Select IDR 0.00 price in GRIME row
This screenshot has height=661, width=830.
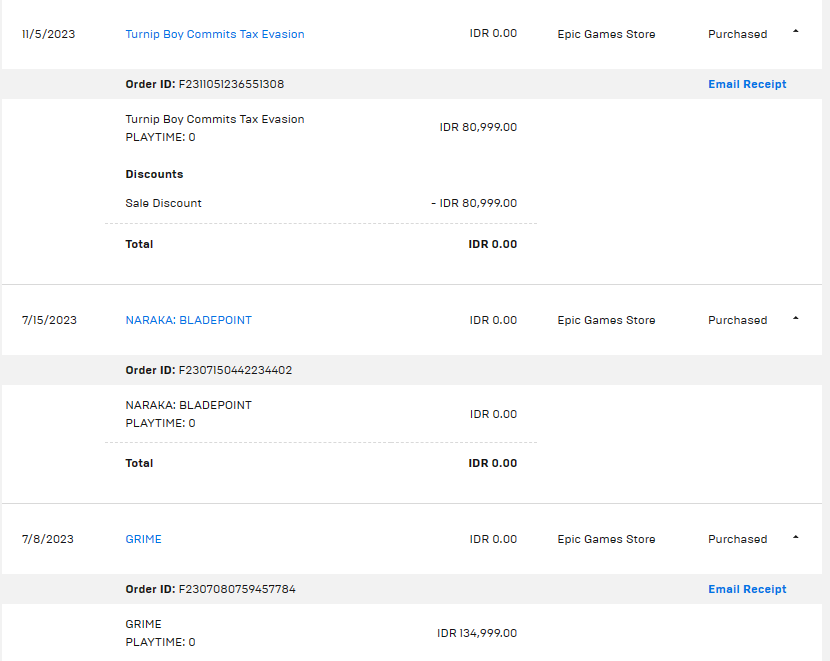click(493, 539)
